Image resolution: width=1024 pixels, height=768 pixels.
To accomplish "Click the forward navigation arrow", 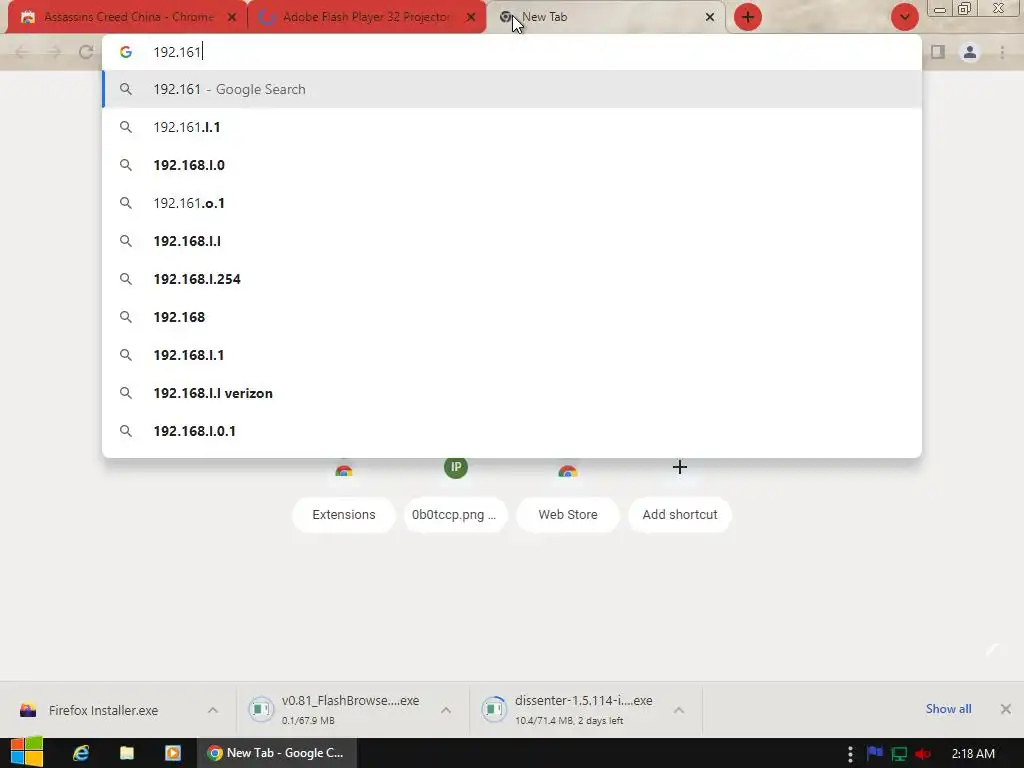I will (x=54, y=52).
